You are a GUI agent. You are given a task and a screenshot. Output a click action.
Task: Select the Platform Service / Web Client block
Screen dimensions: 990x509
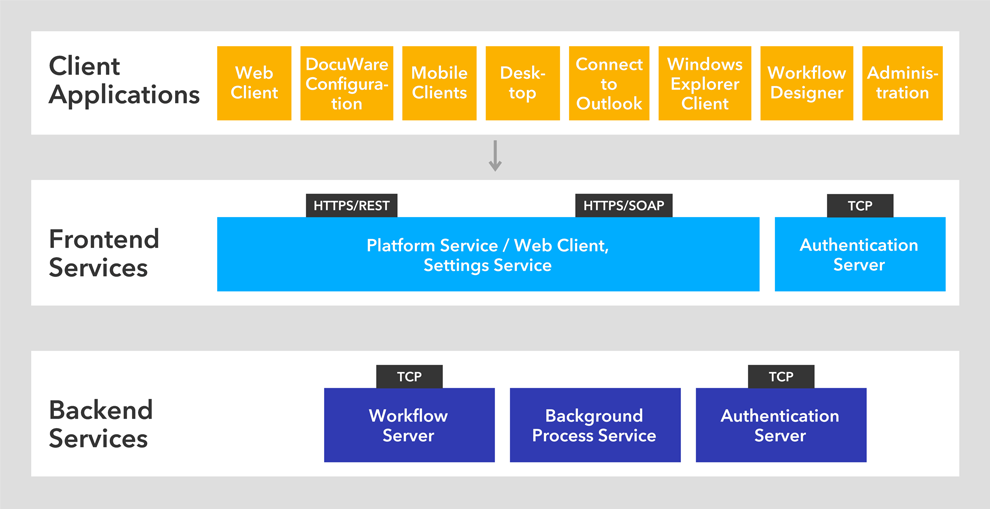(487, 255)
